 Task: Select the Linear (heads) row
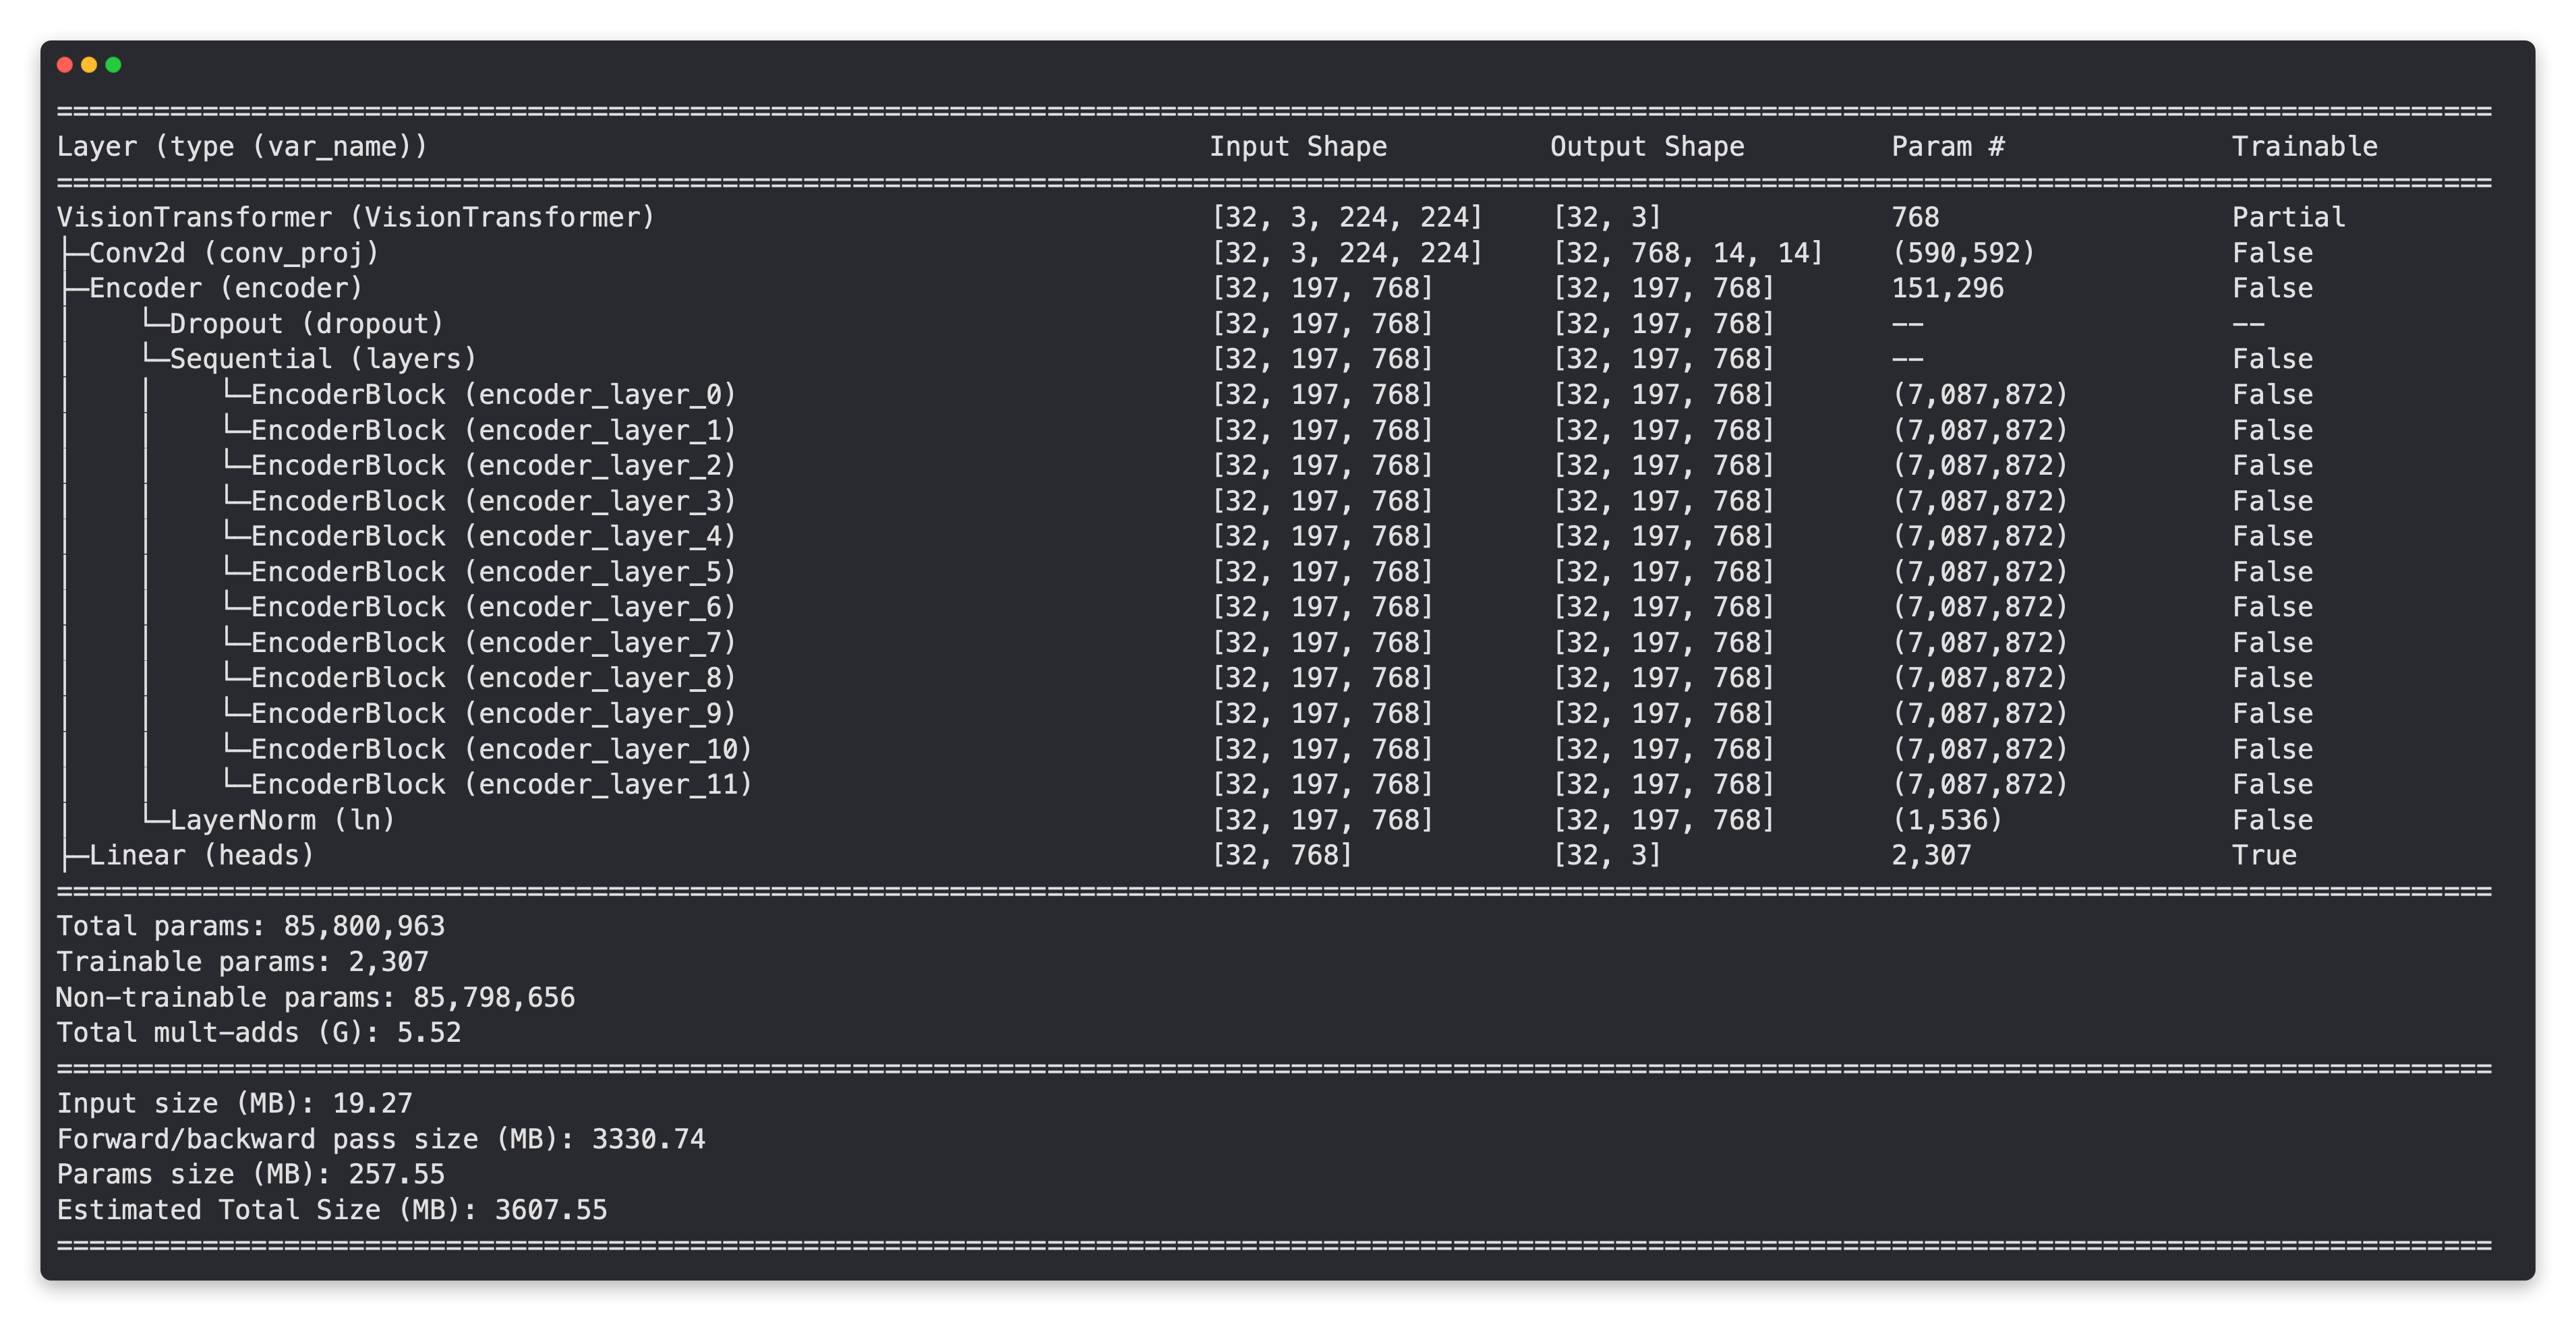click(x=201, y=855)
